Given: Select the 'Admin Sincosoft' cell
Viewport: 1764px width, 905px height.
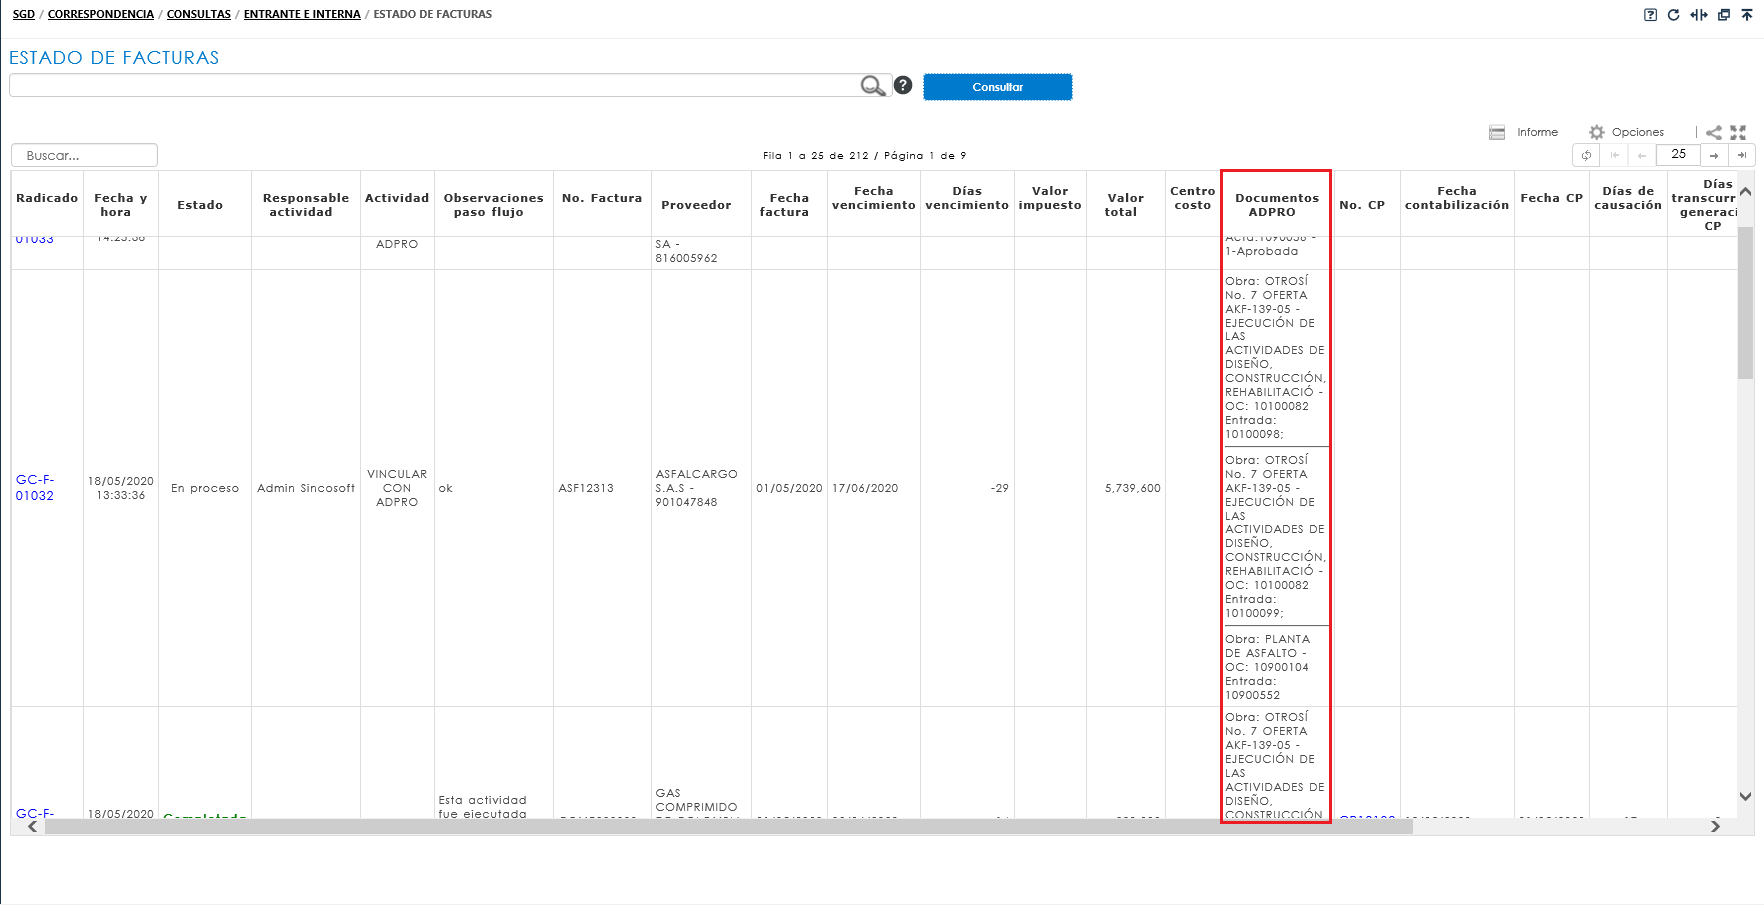Looking at the screenshot, I should coord(306,488).
